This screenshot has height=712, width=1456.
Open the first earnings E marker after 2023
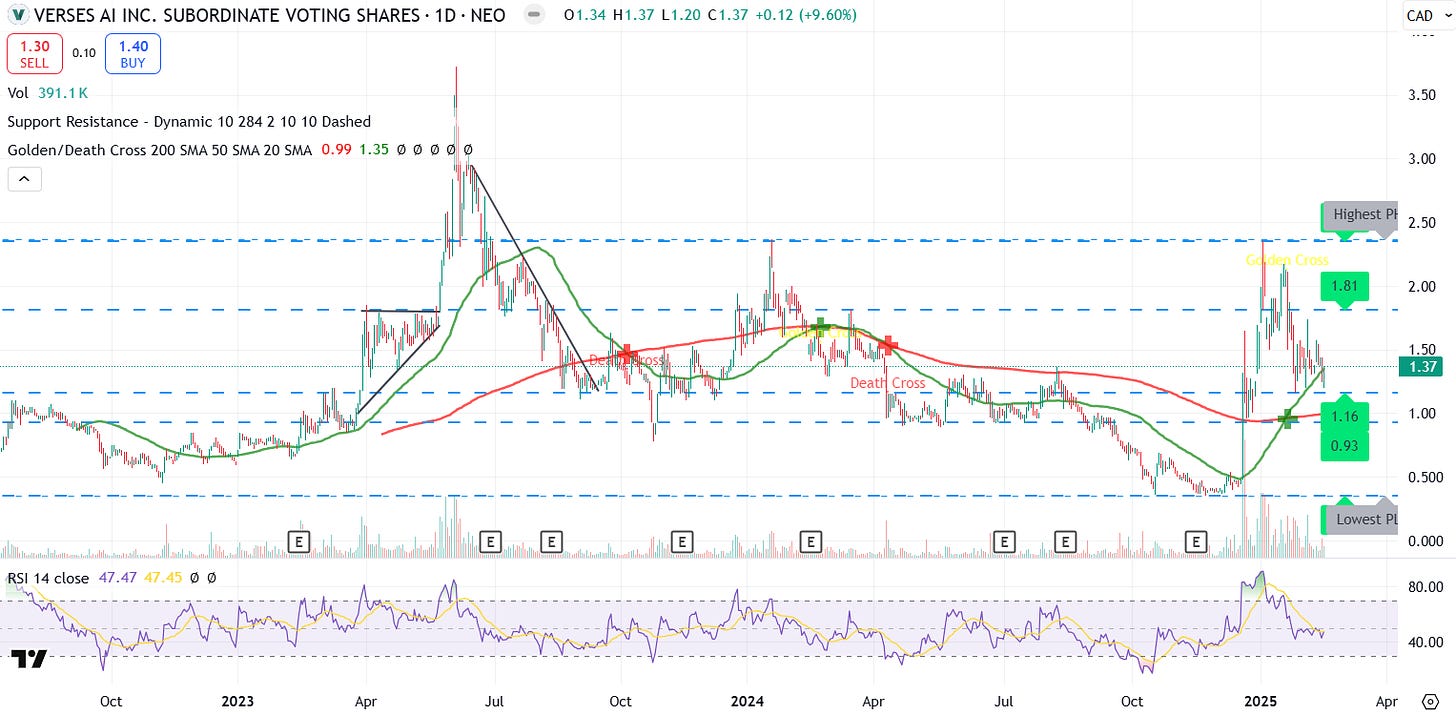[298, 541]
